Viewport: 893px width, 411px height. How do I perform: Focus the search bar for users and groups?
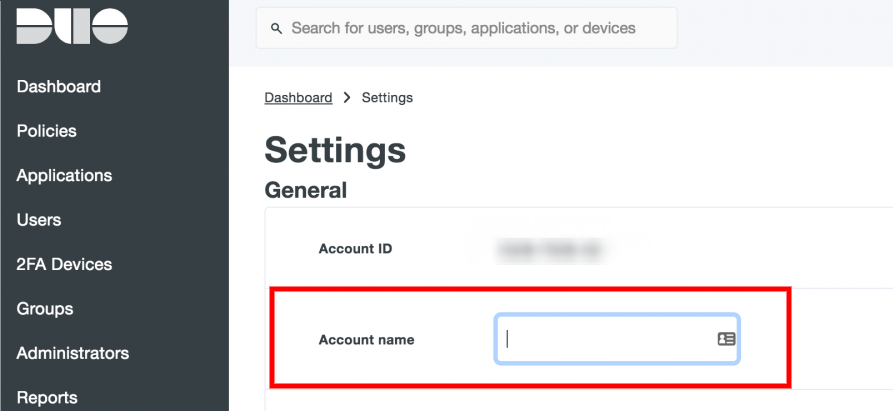(470, 28)
